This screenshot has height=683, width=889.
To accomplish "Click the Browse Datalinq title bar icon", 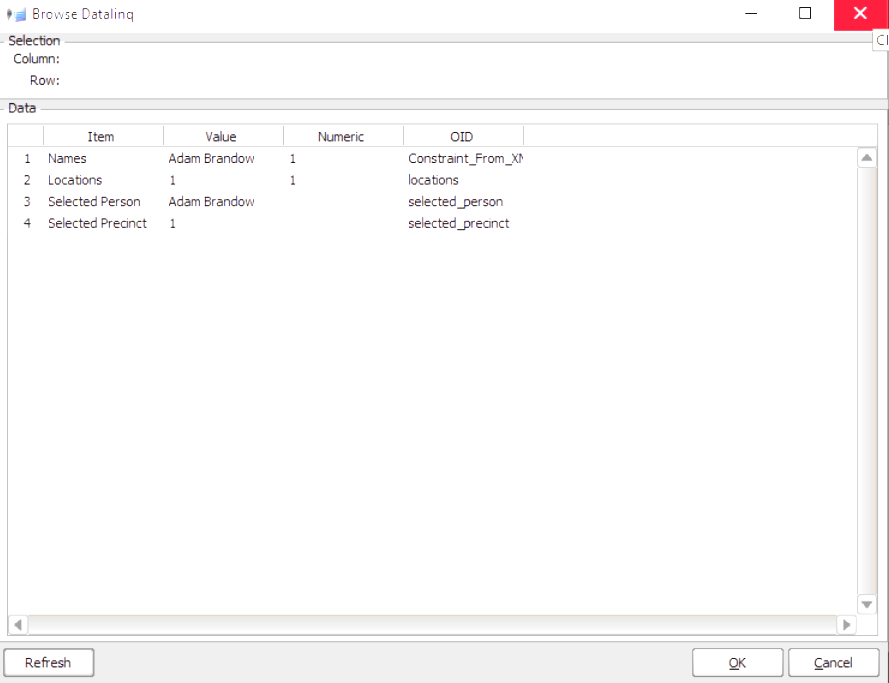I will (16, 15).
